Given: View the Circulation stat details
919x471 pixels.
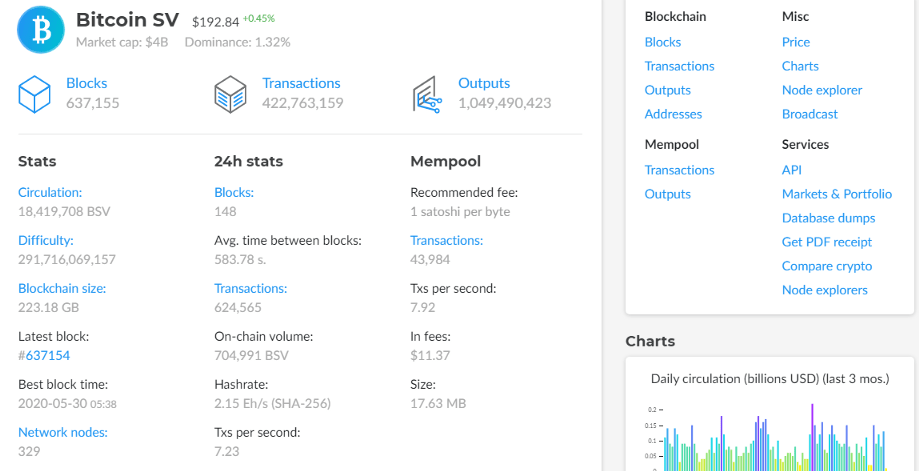Looking at the screenshot, I should coord(50,192).
